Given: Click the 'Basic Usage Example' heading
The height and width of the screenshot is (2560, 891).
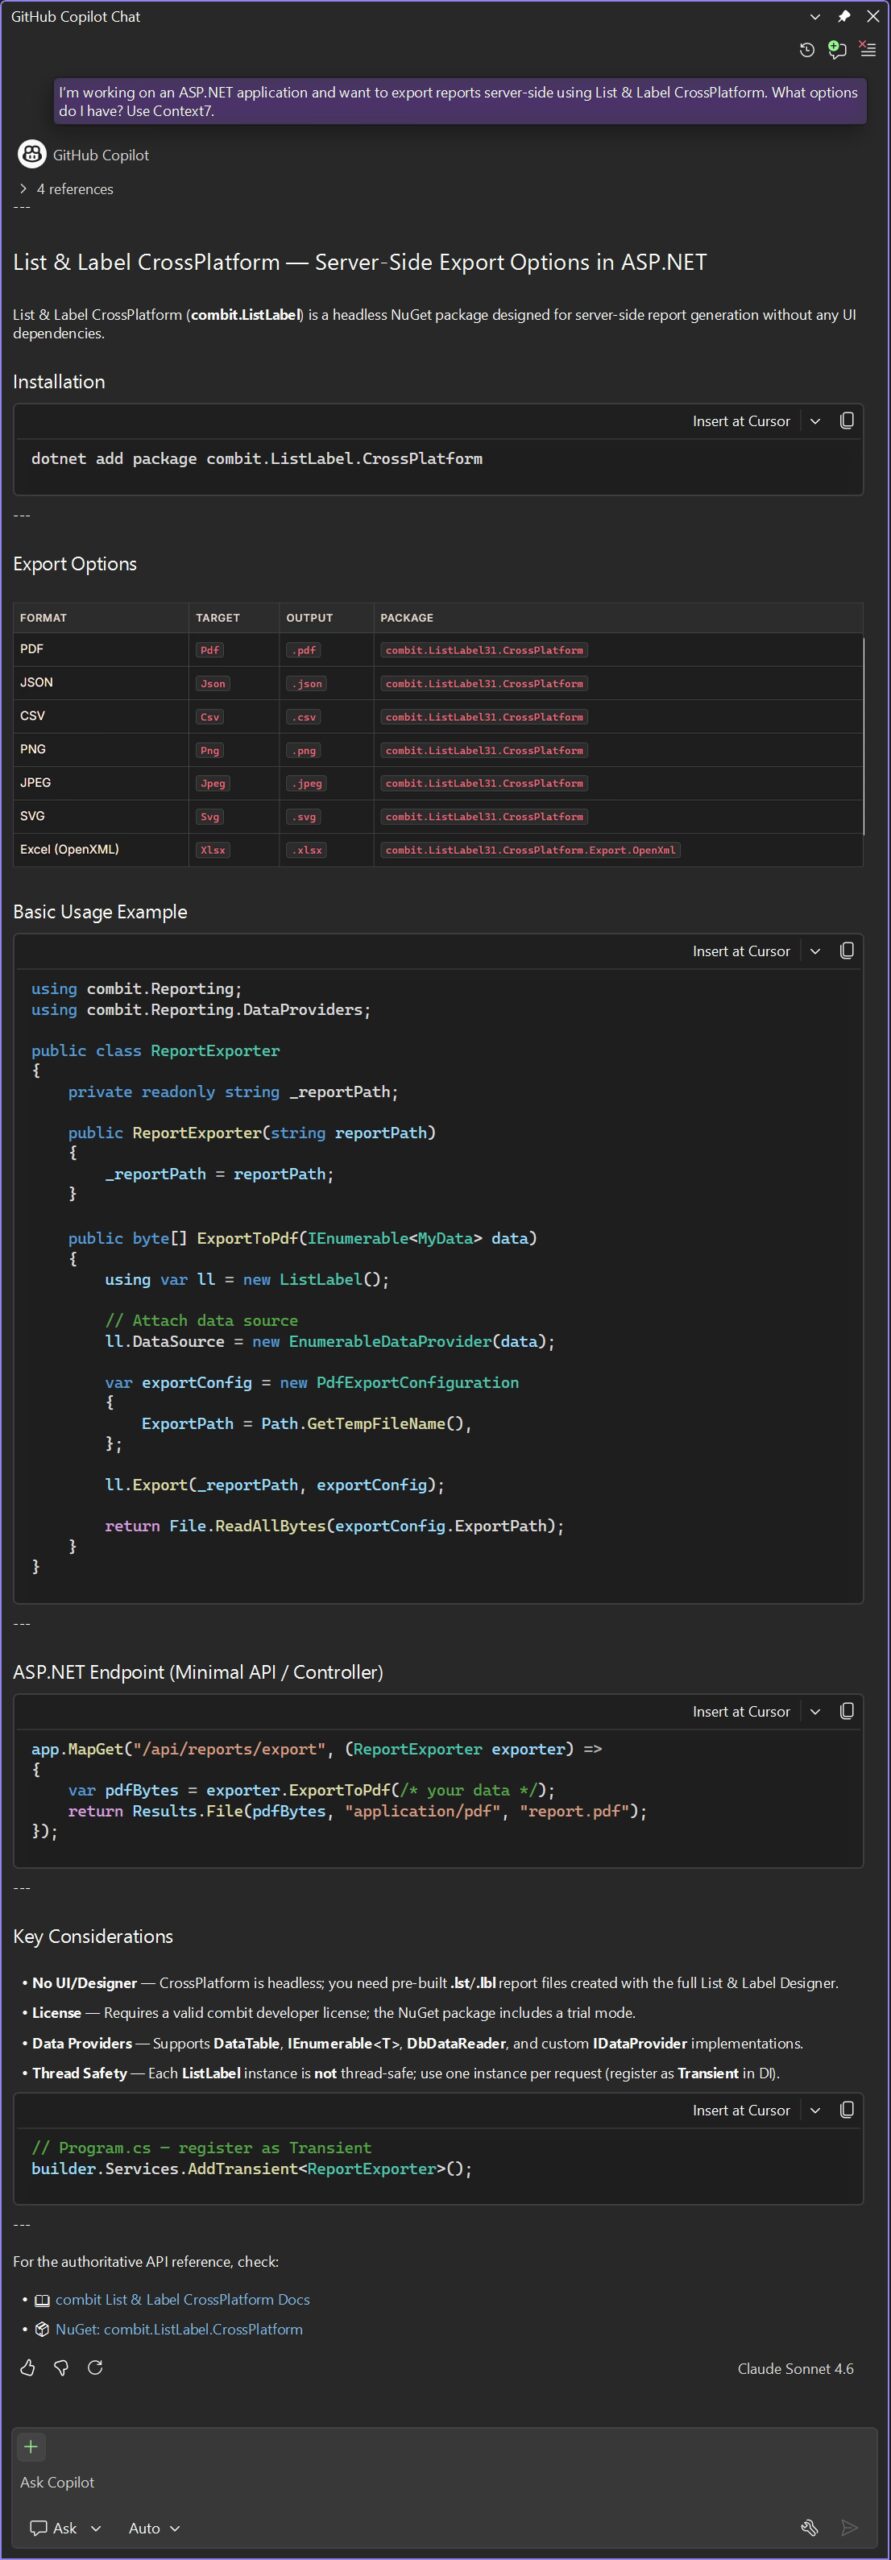Looking at the screenshot, I should pos(100,912).
